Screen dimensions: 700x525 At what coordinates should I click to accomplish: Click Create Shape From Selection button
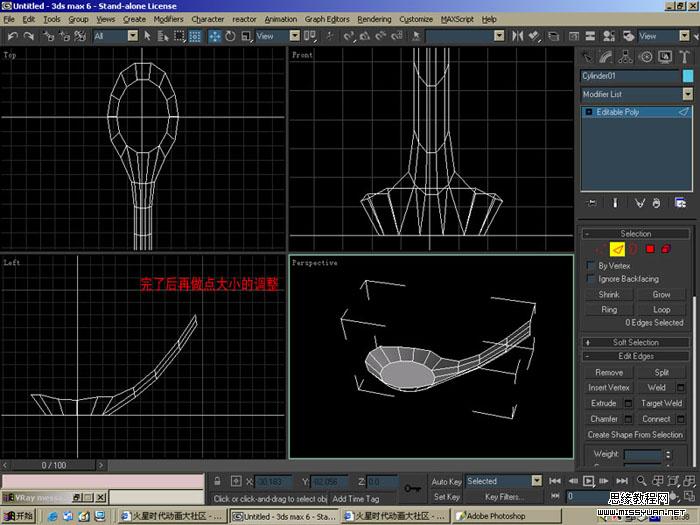pyautogui.click(x=635, y=435)
